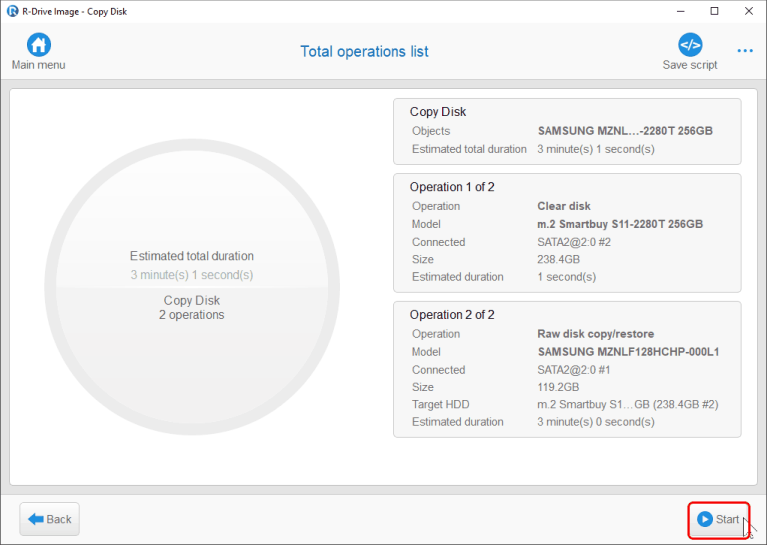Click the '238.4GB' size value
Screen dimensions: 767x545
point(558,259)
